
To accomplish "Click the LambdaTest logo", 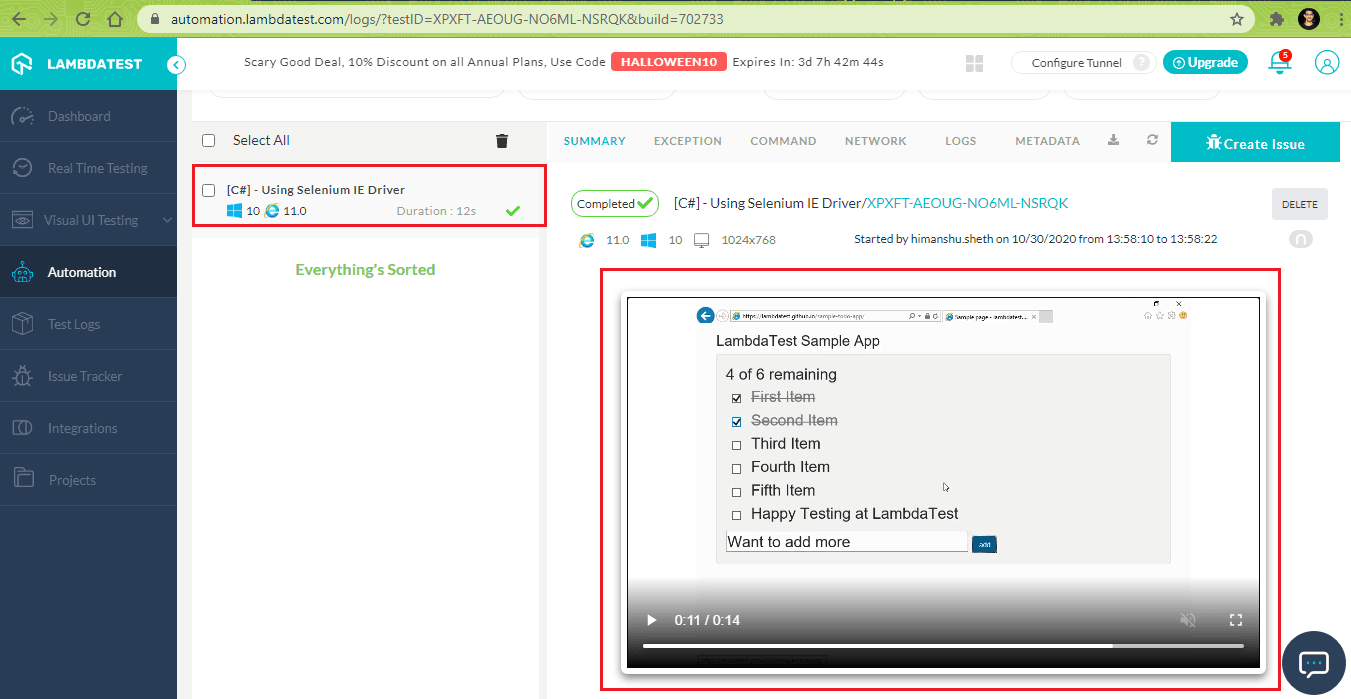I will [x=77, y=64].
